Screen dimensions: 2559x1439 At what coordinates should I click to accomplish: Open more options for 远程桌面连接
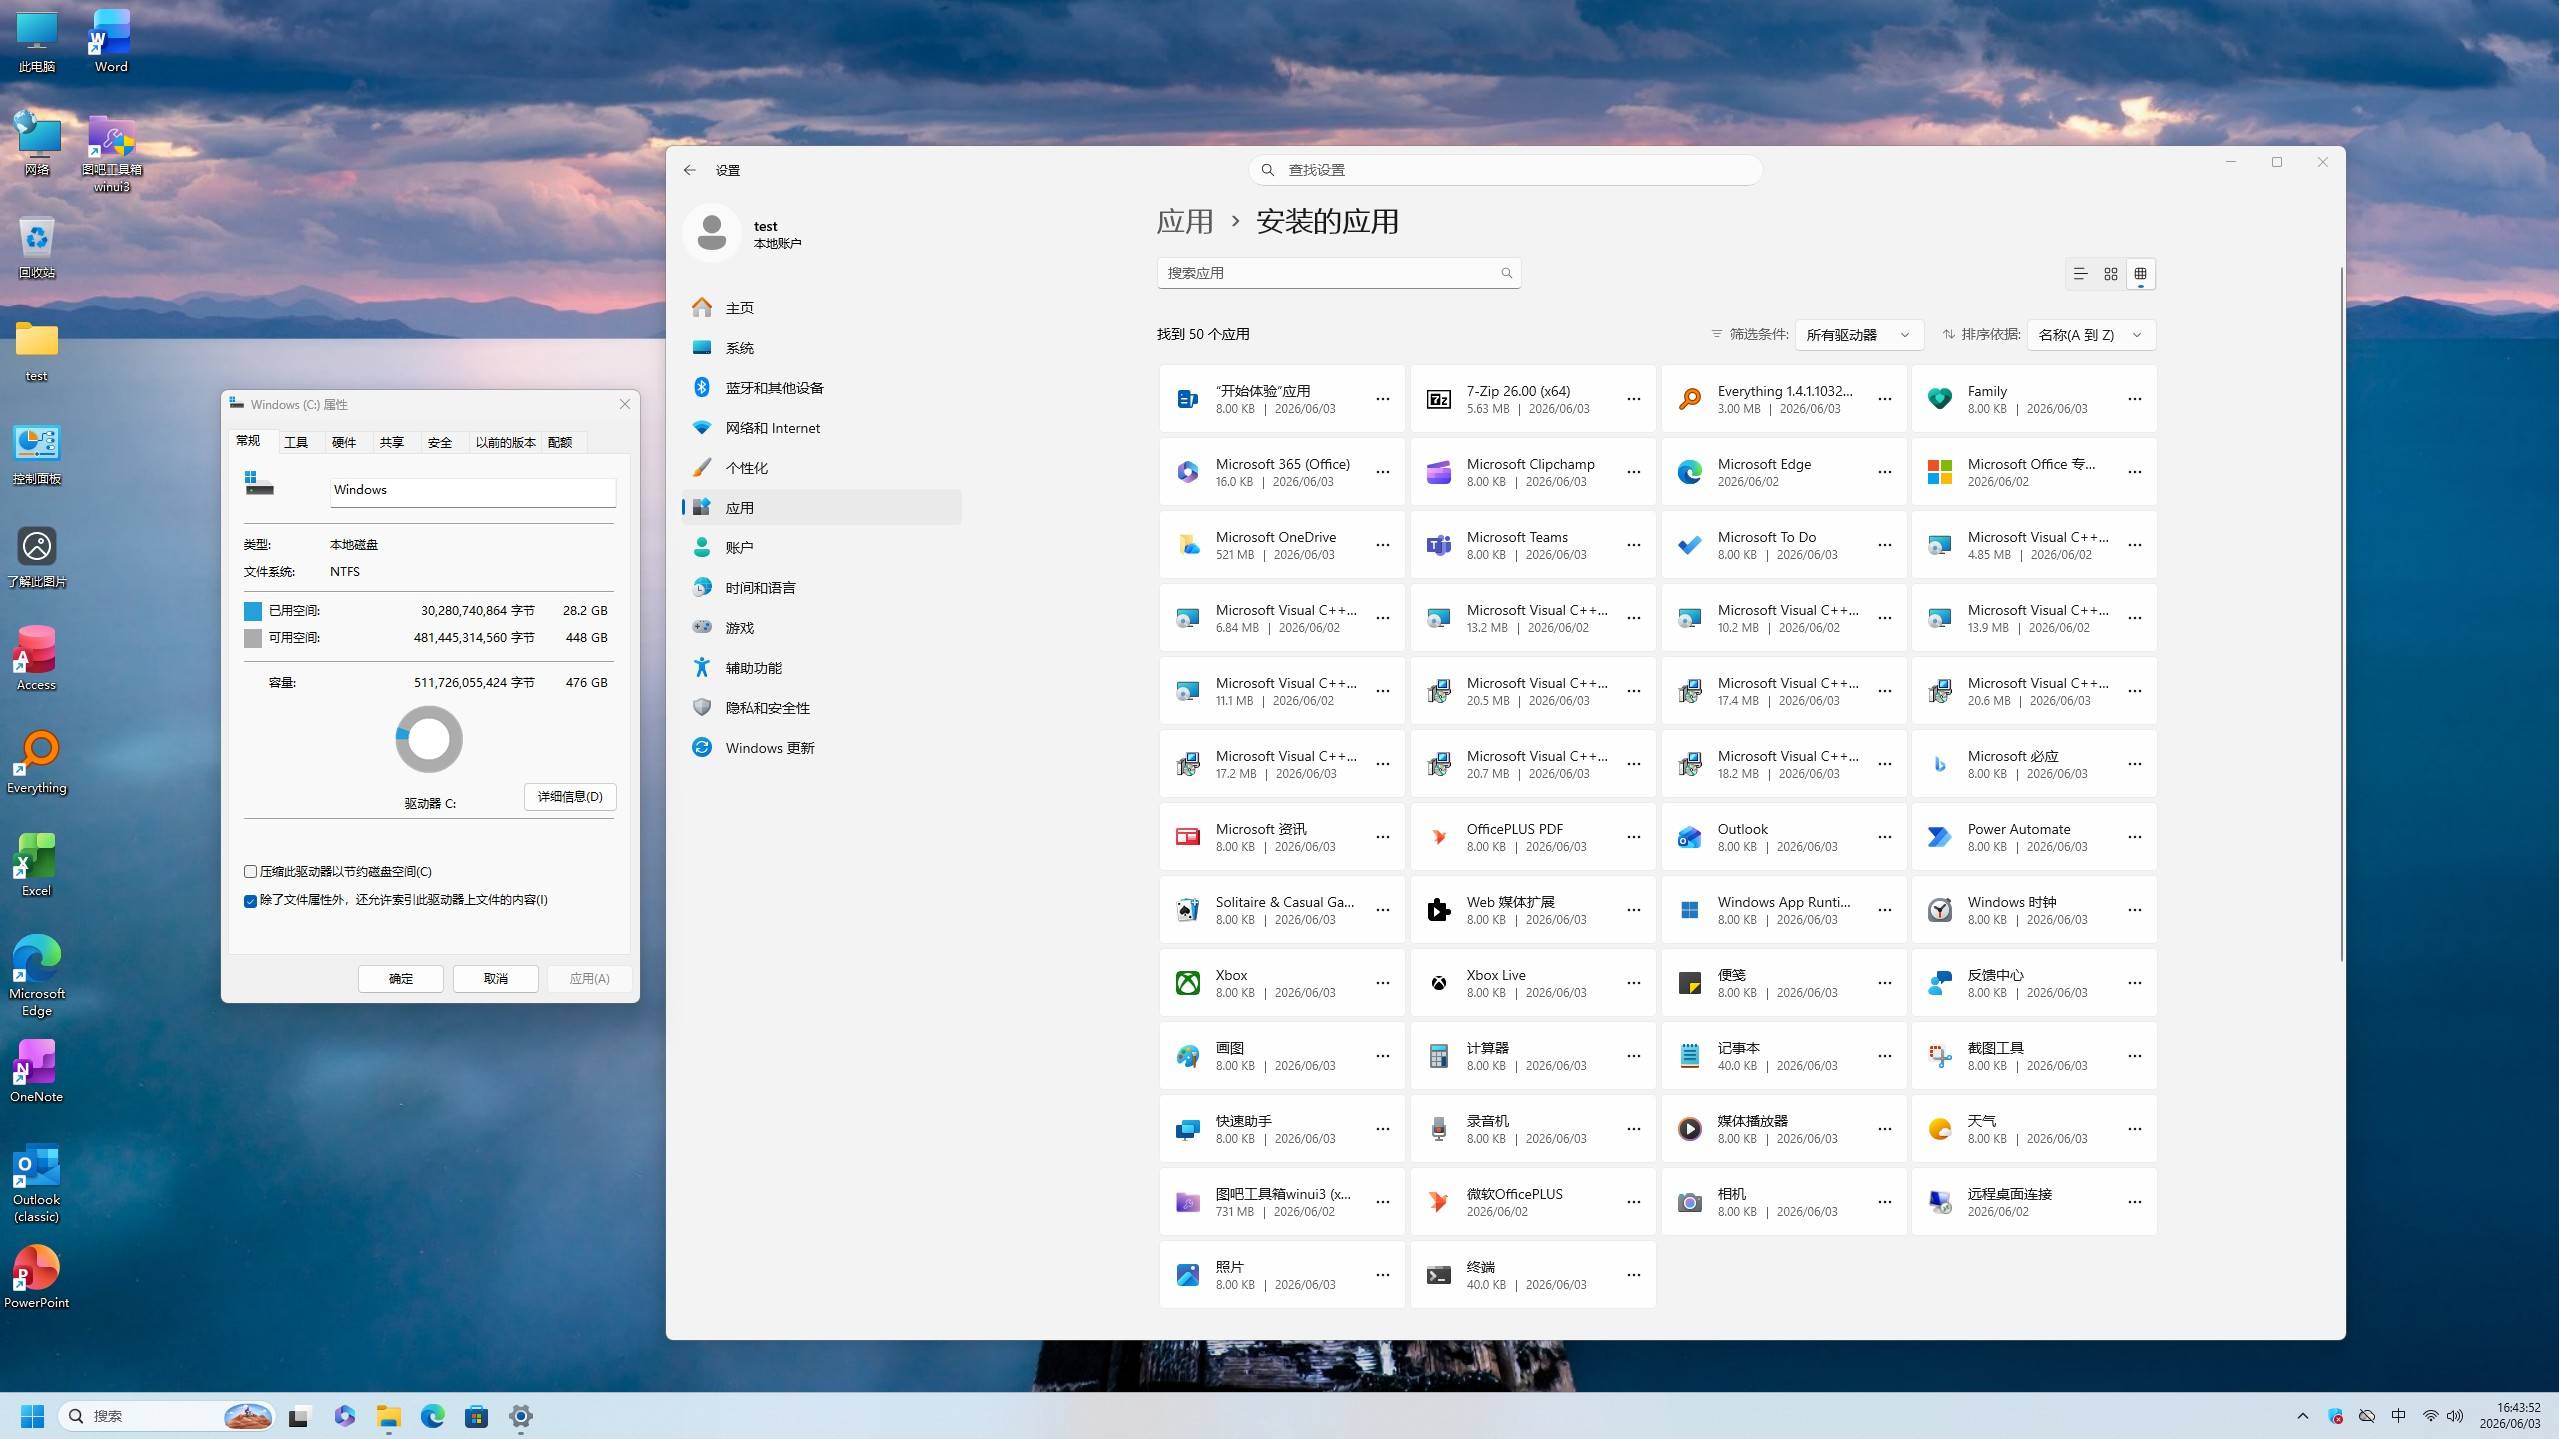coord(2134,1202)
